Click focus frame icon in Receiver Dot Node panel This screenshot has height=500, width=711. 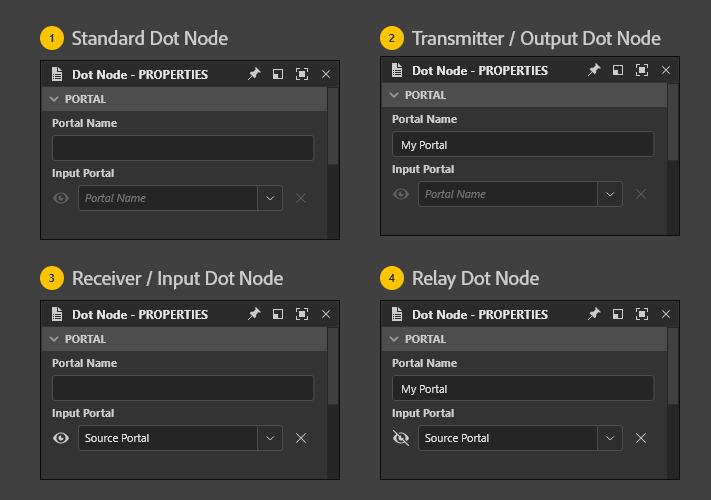coord(302,314)
